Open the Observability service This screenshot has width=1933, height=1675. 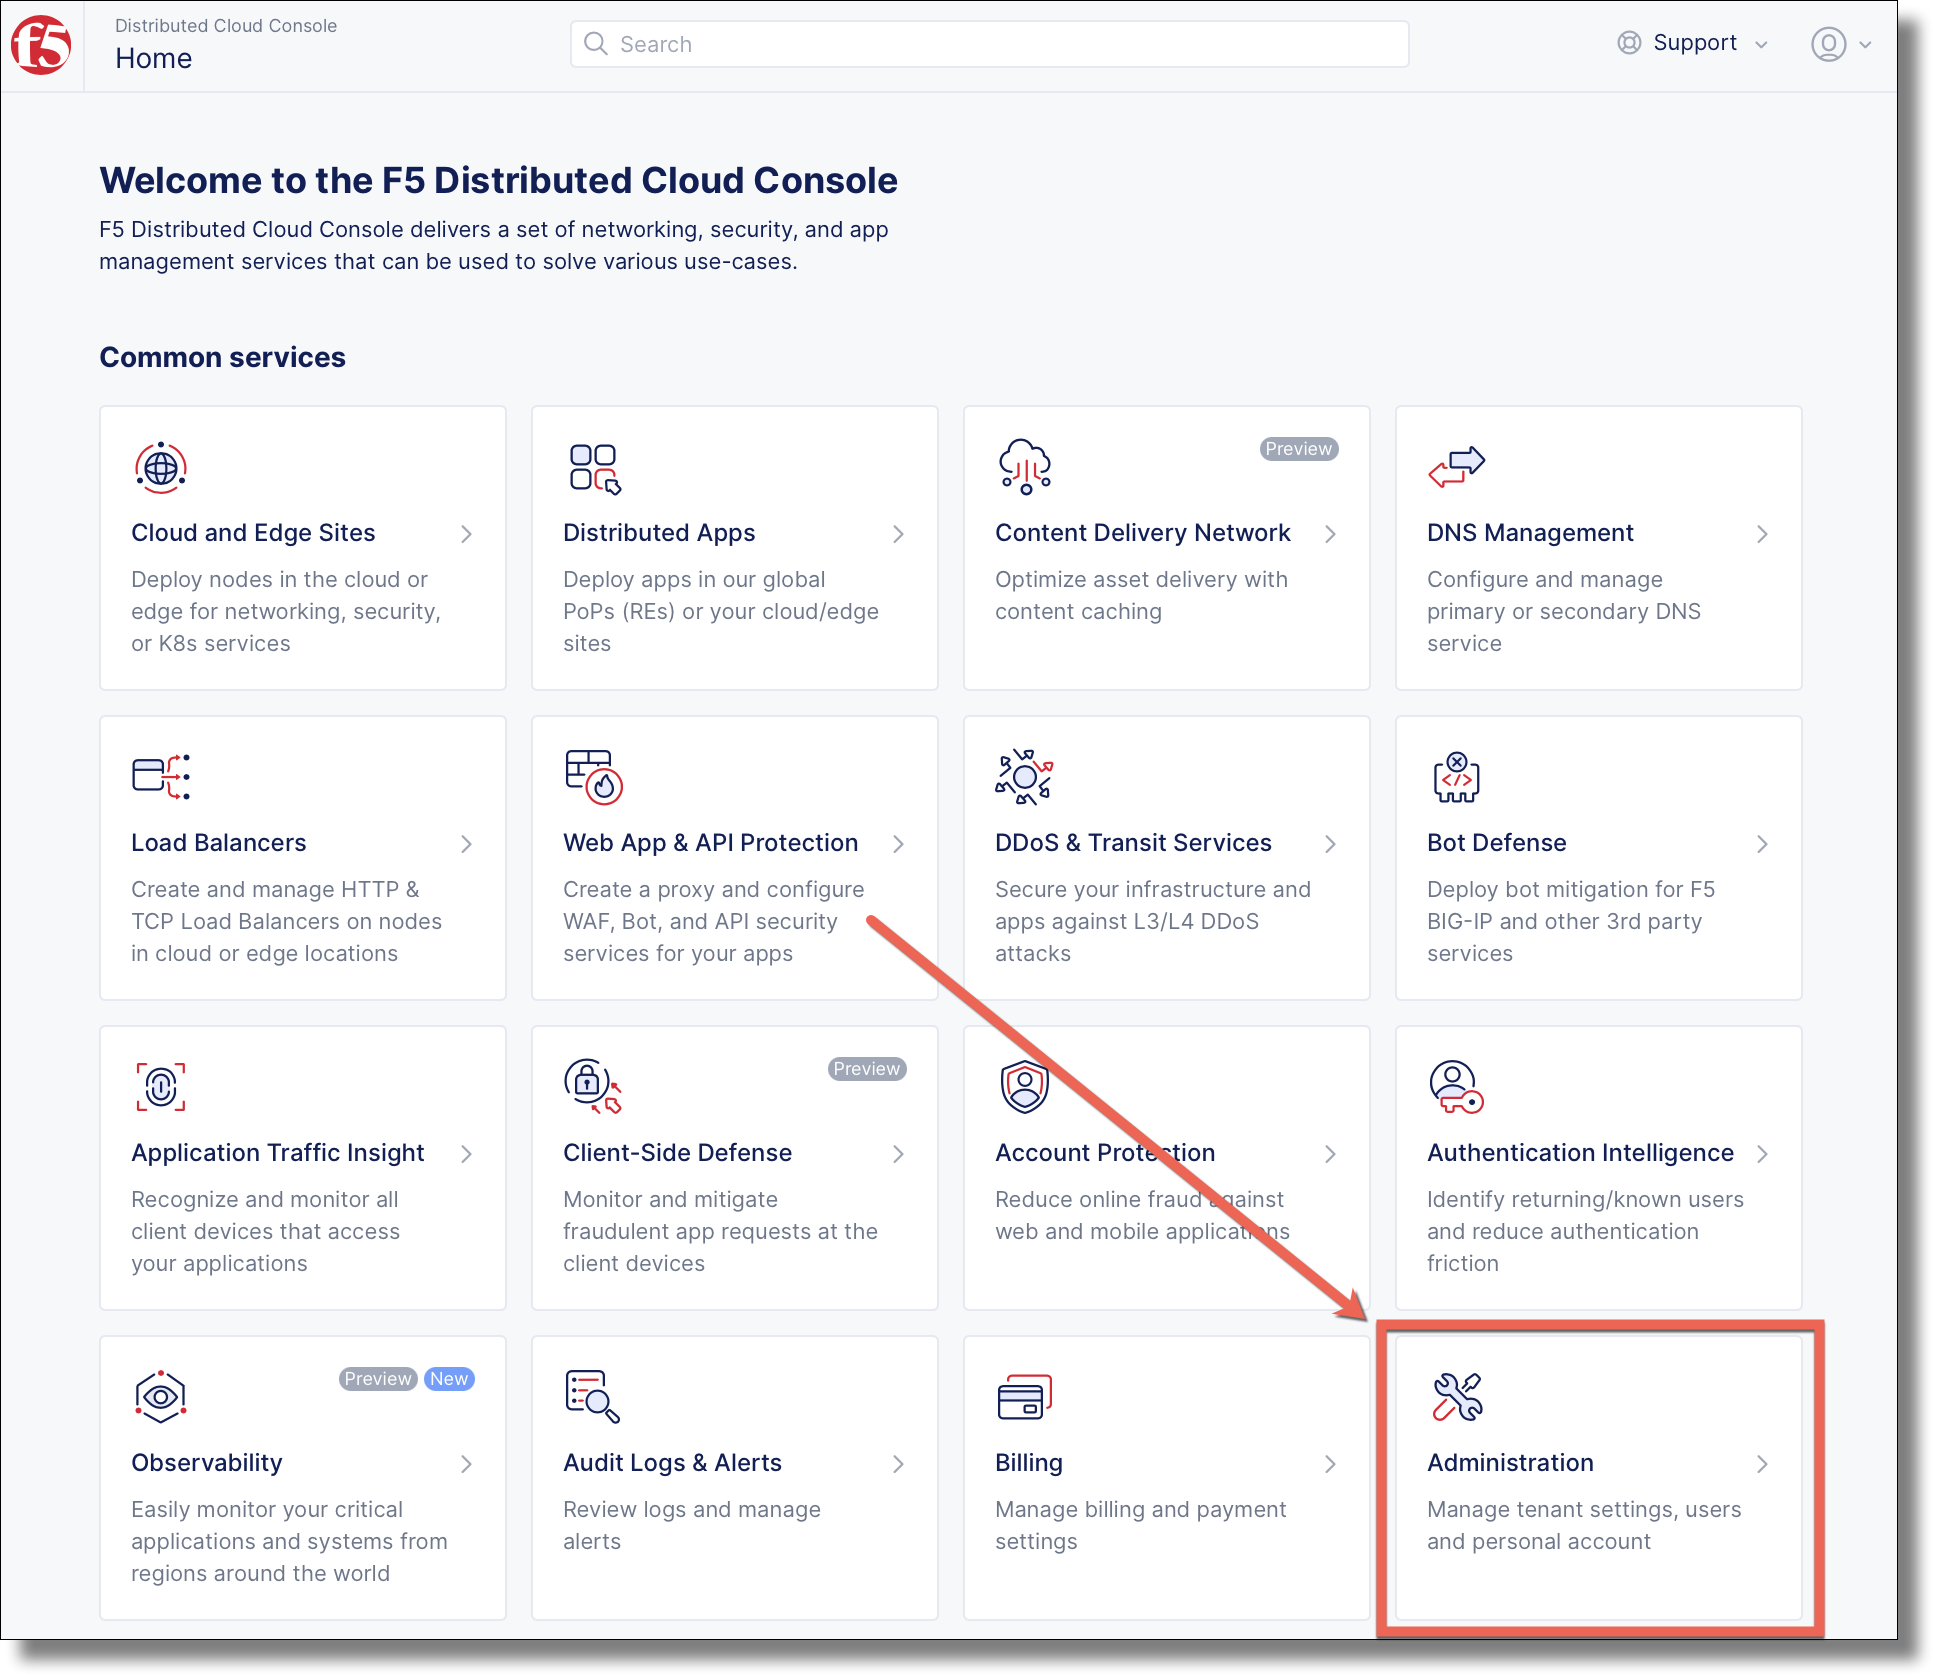coord(303,1478)
